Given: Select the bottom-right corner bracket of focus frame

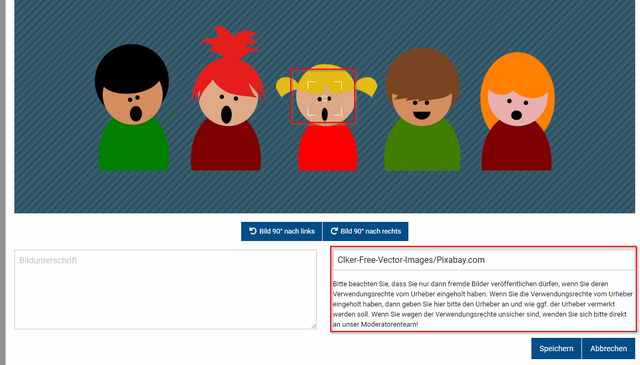Looking at the screenshot, I should coord(338,111).
